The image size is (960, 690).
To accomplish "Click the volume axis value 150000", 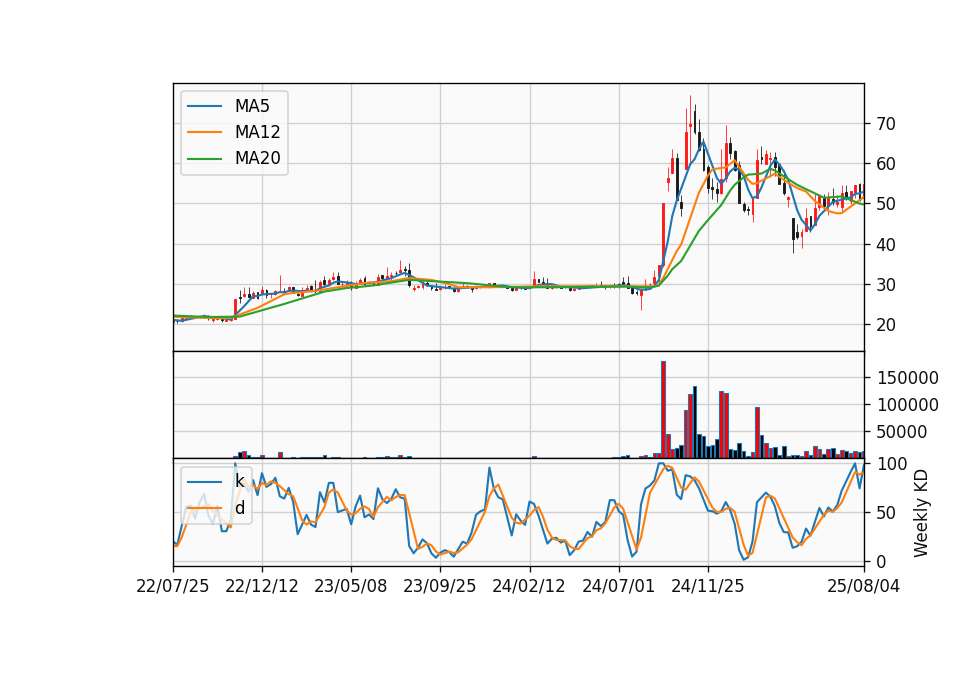I will pyautogui.click(x=907, y=378).
